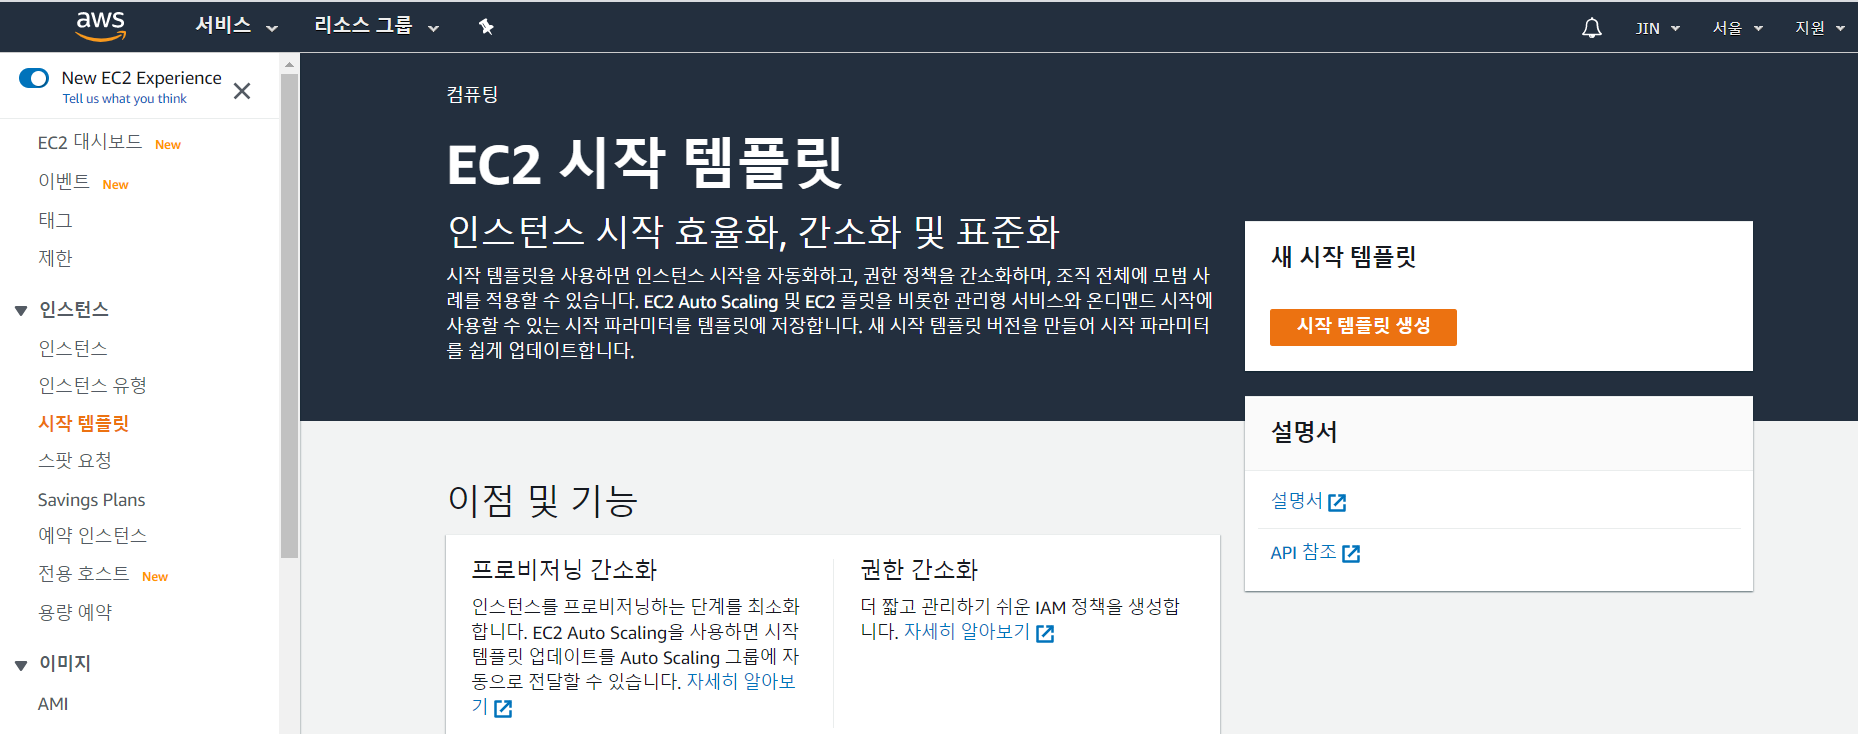This screenshot has width=1858, height=734.
Task: Toggle the New EC2 Experience switch
Action: point(34,78)
